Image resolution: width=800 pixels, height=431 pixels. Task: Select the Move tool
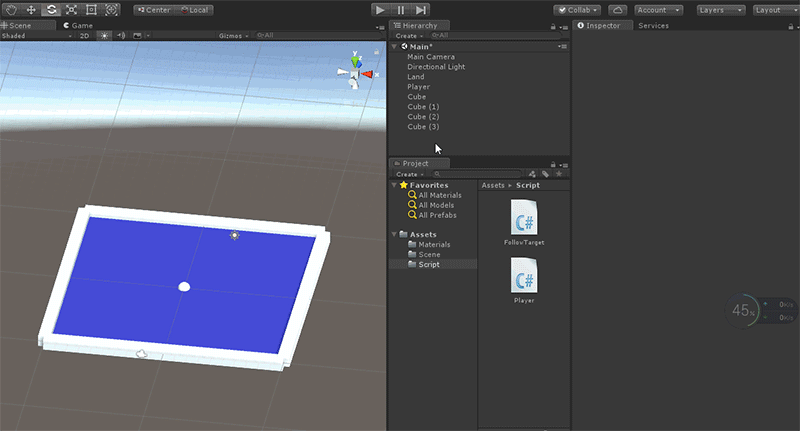[31, 10]
